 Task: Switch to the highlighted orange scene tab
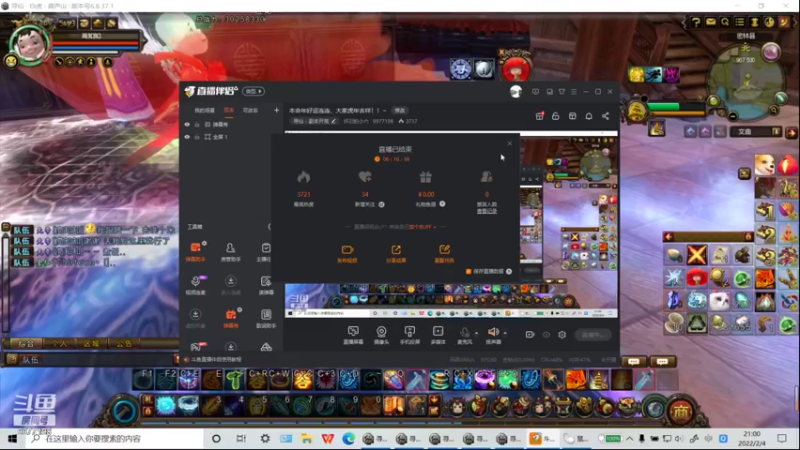click(x=229, y=110)
